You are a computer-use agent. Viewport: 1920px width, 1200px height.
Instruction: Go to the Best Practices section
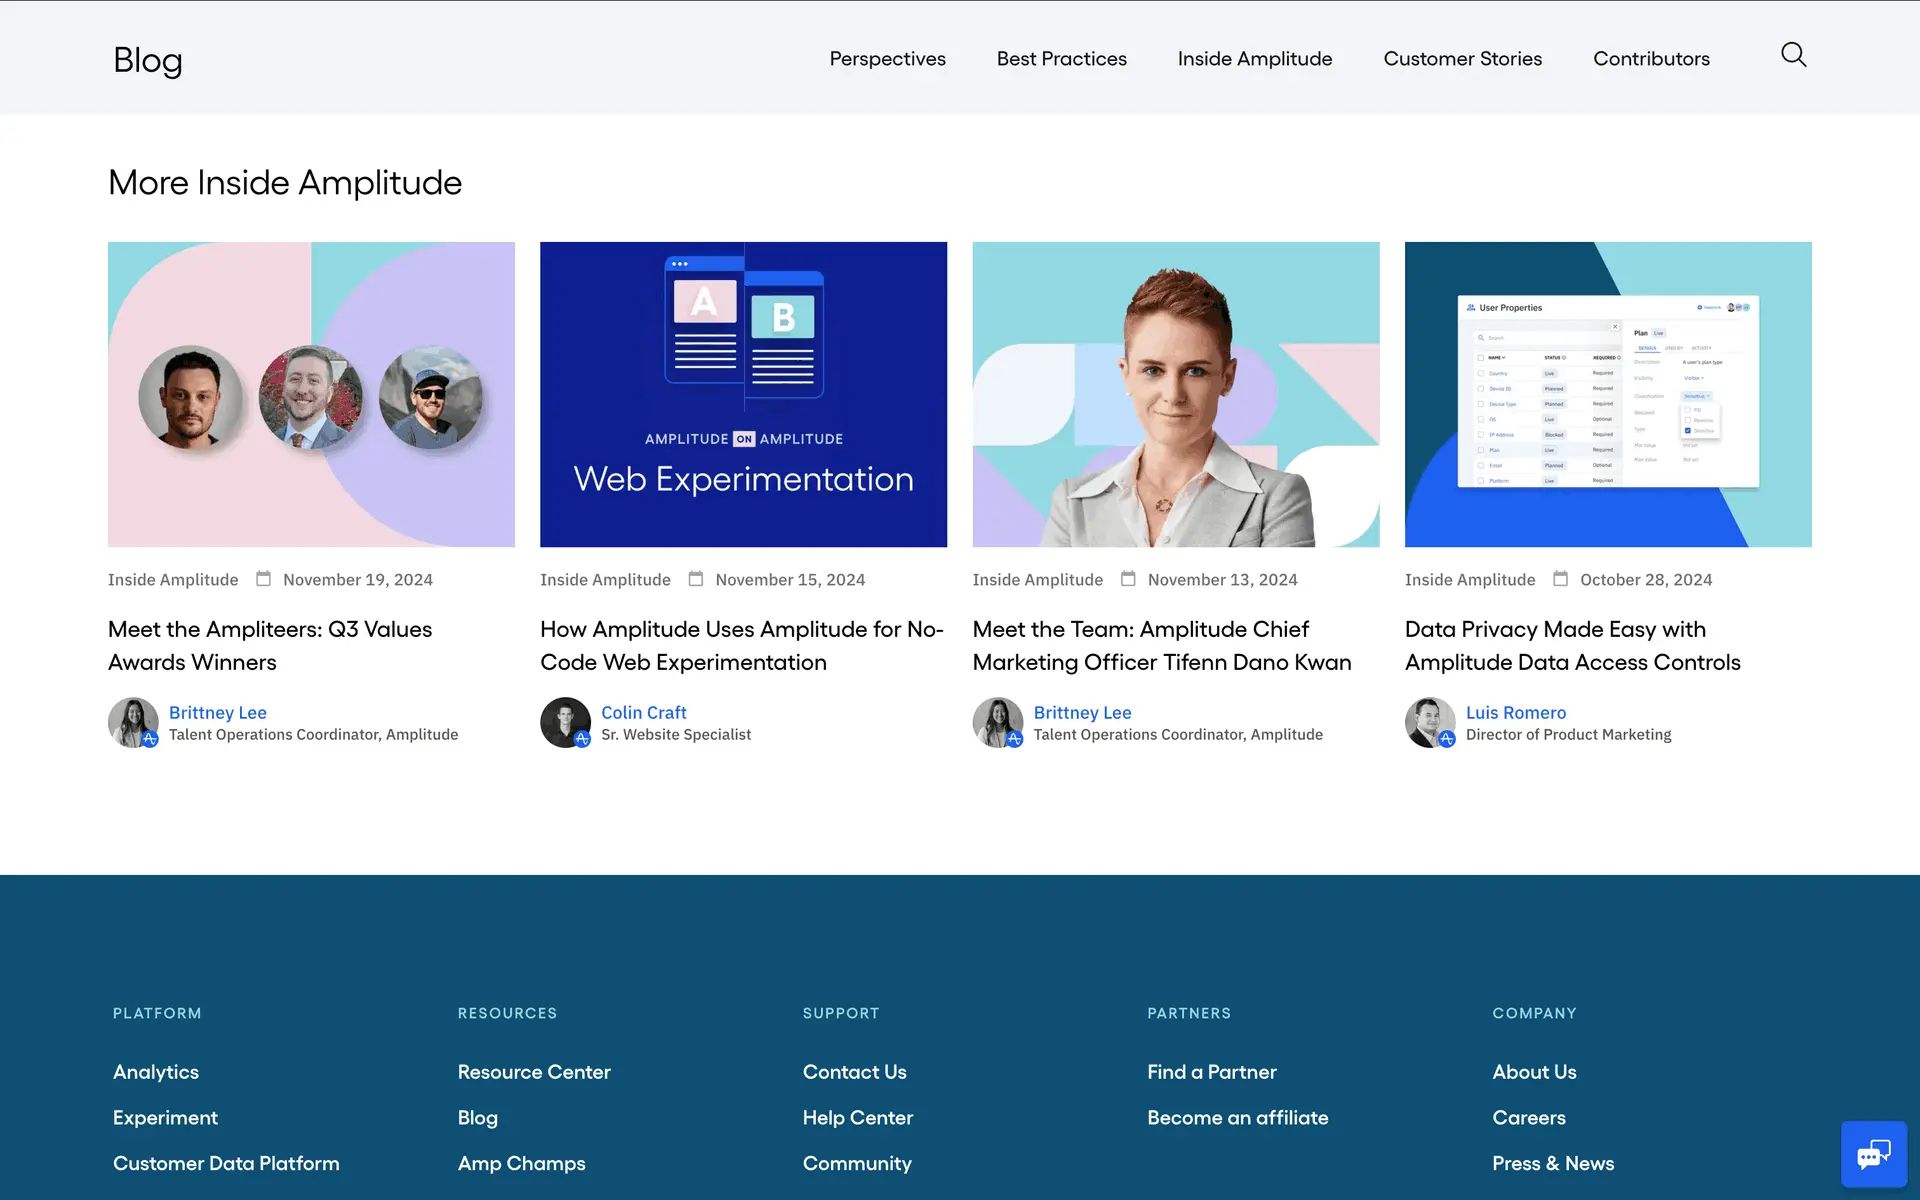tap(1061, 59)
